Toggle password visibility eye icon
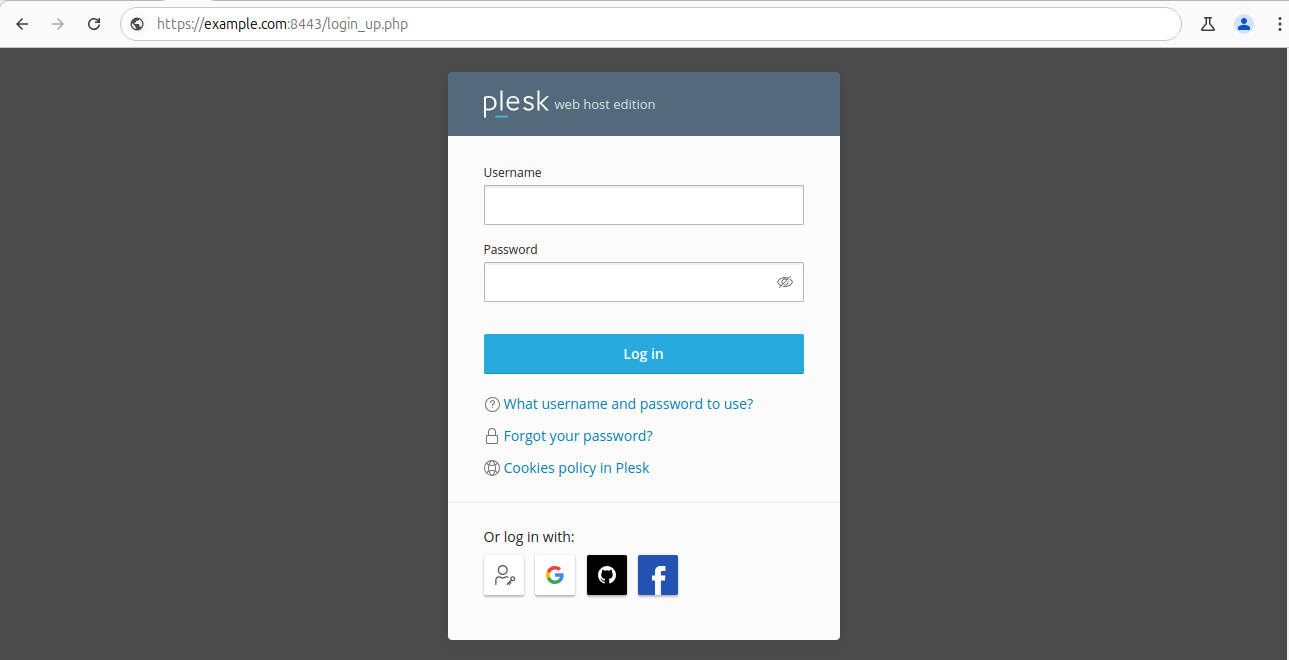 [x=785, y=282]
